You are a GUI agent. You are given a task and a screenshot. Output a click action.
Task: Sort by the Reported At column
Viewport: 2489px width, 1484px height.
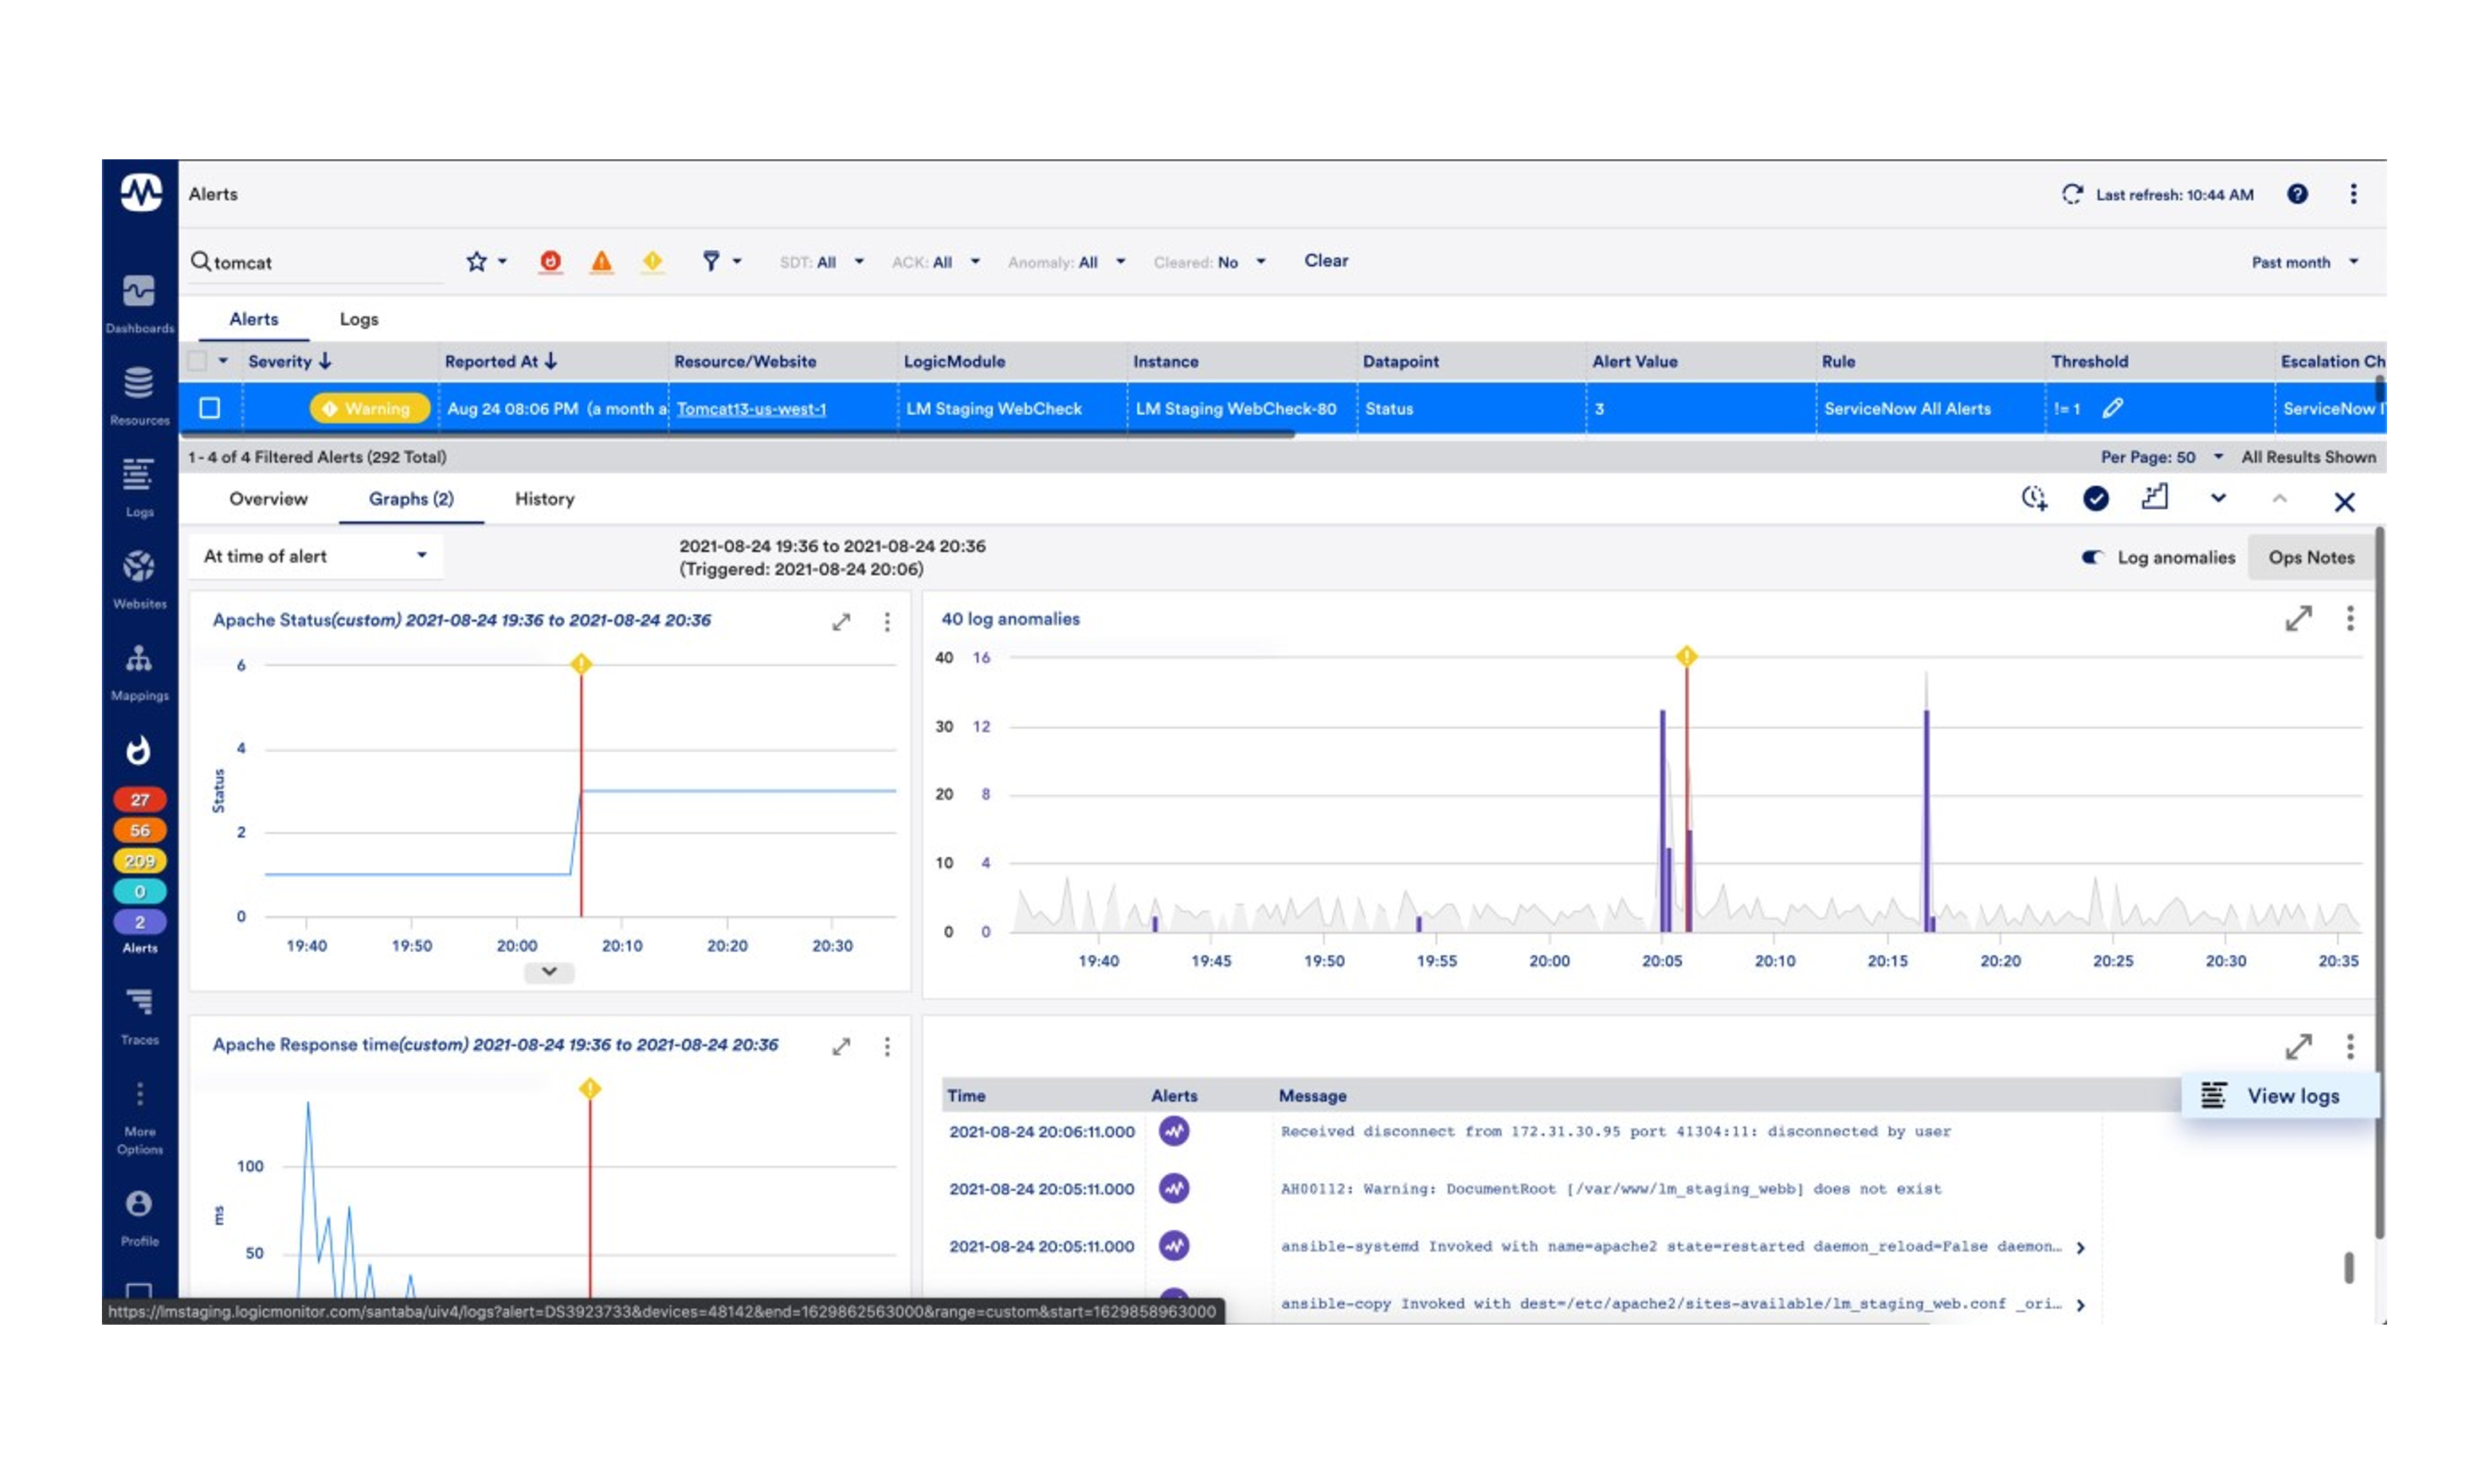(501, 361)
